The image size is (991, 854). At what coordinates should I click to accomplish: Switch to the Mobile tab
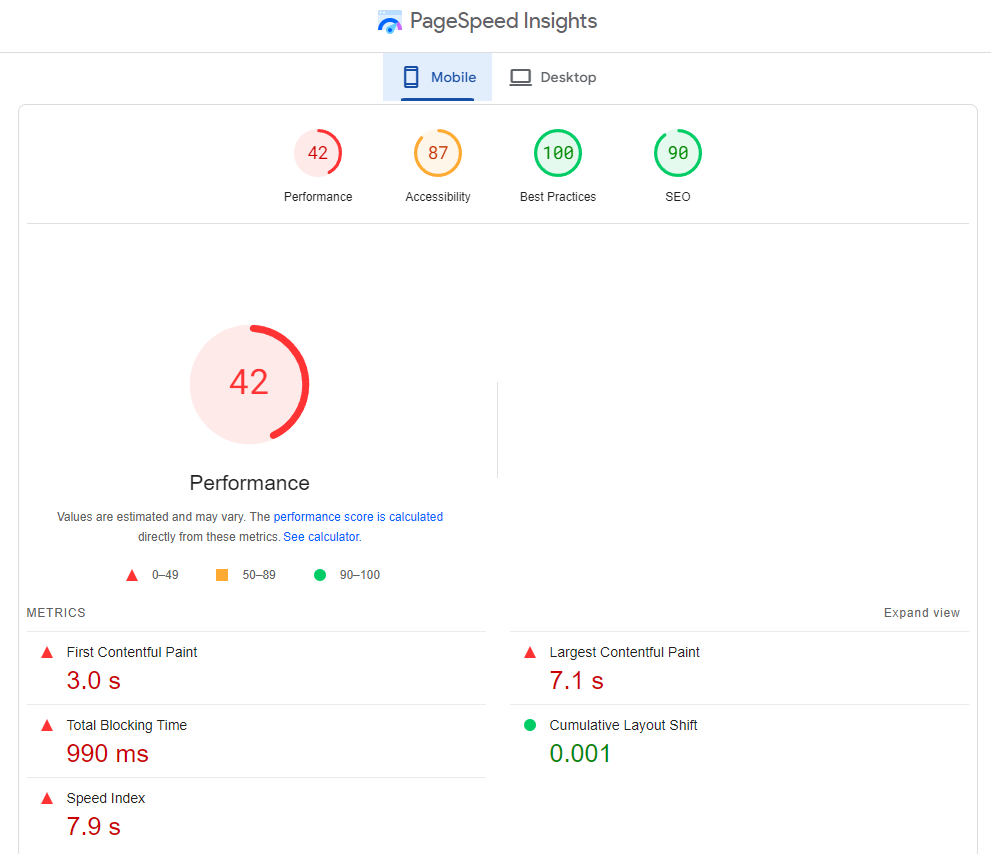tap(437, 77)
